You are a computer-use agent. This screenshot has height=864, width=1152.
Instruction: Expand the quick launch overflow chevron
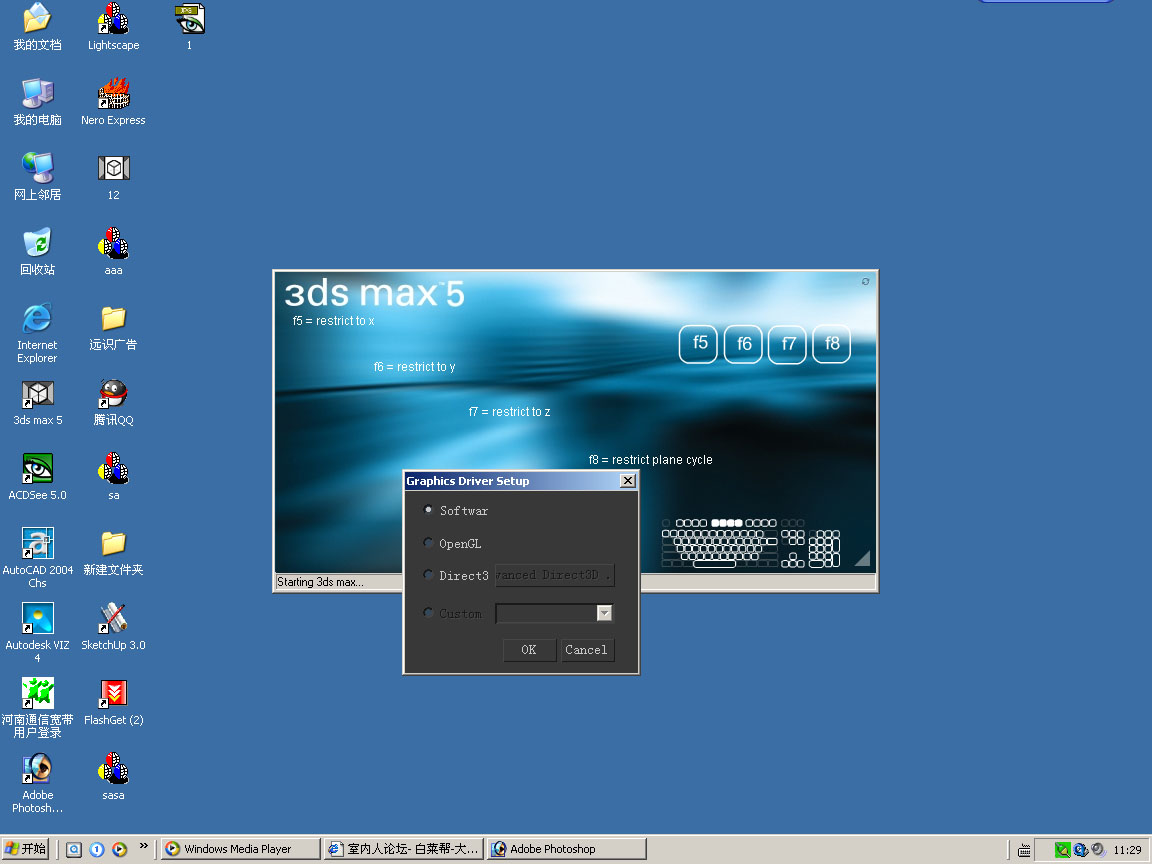pyautogui.click(x=143, y=846)
